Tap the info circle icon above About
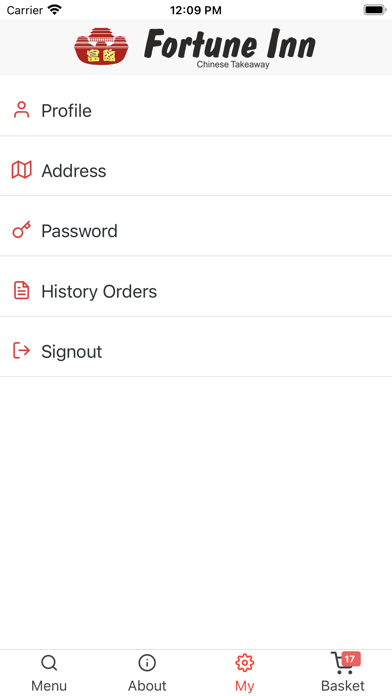This screenshot has height=696, width=392. click(147, 663)
